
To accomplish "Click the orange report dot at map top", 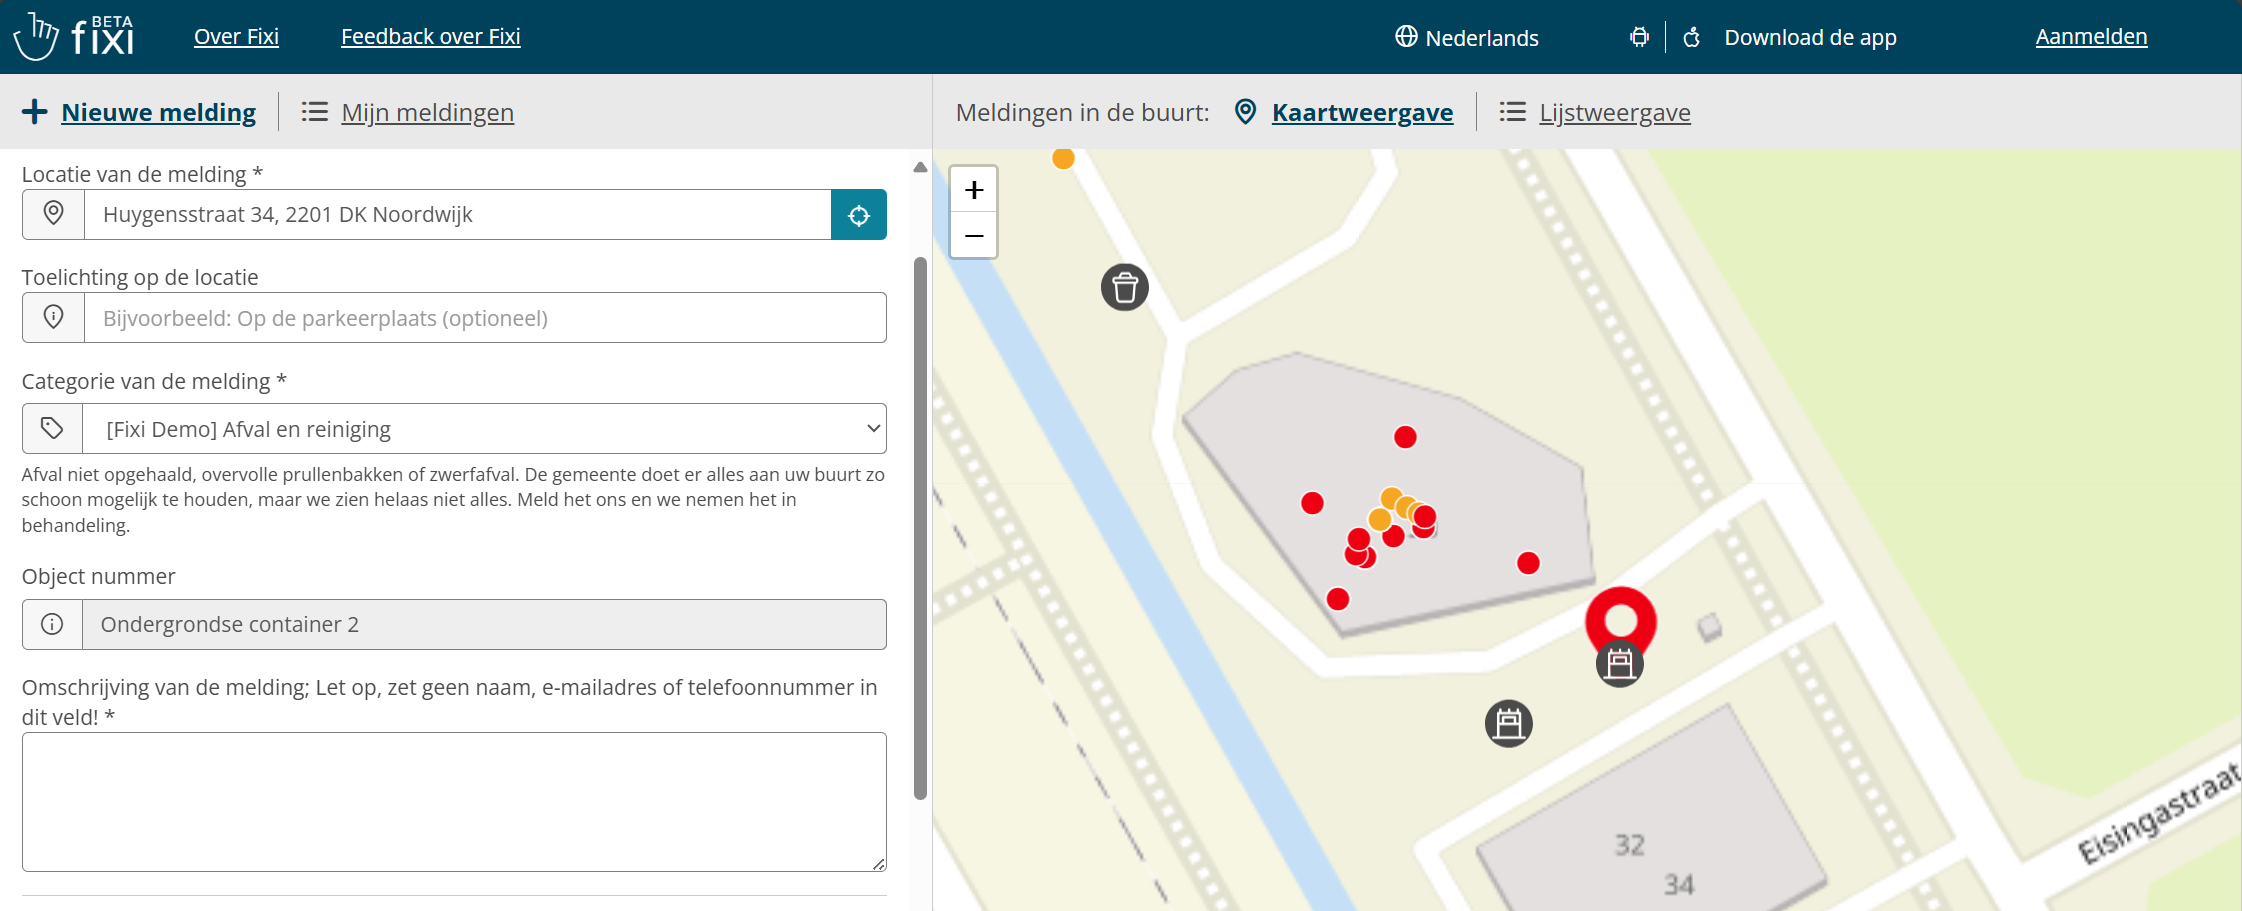I will coord(1063,158).
